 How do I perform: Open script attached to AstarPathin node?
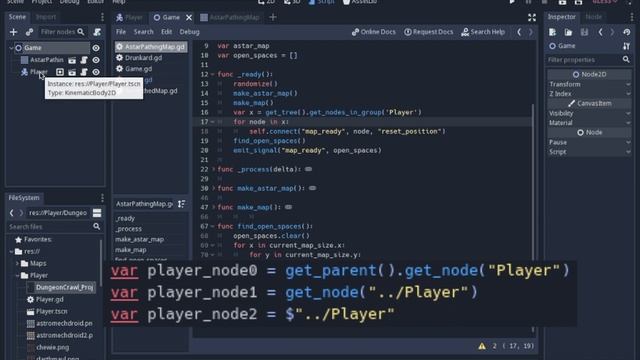click(84, 60)
